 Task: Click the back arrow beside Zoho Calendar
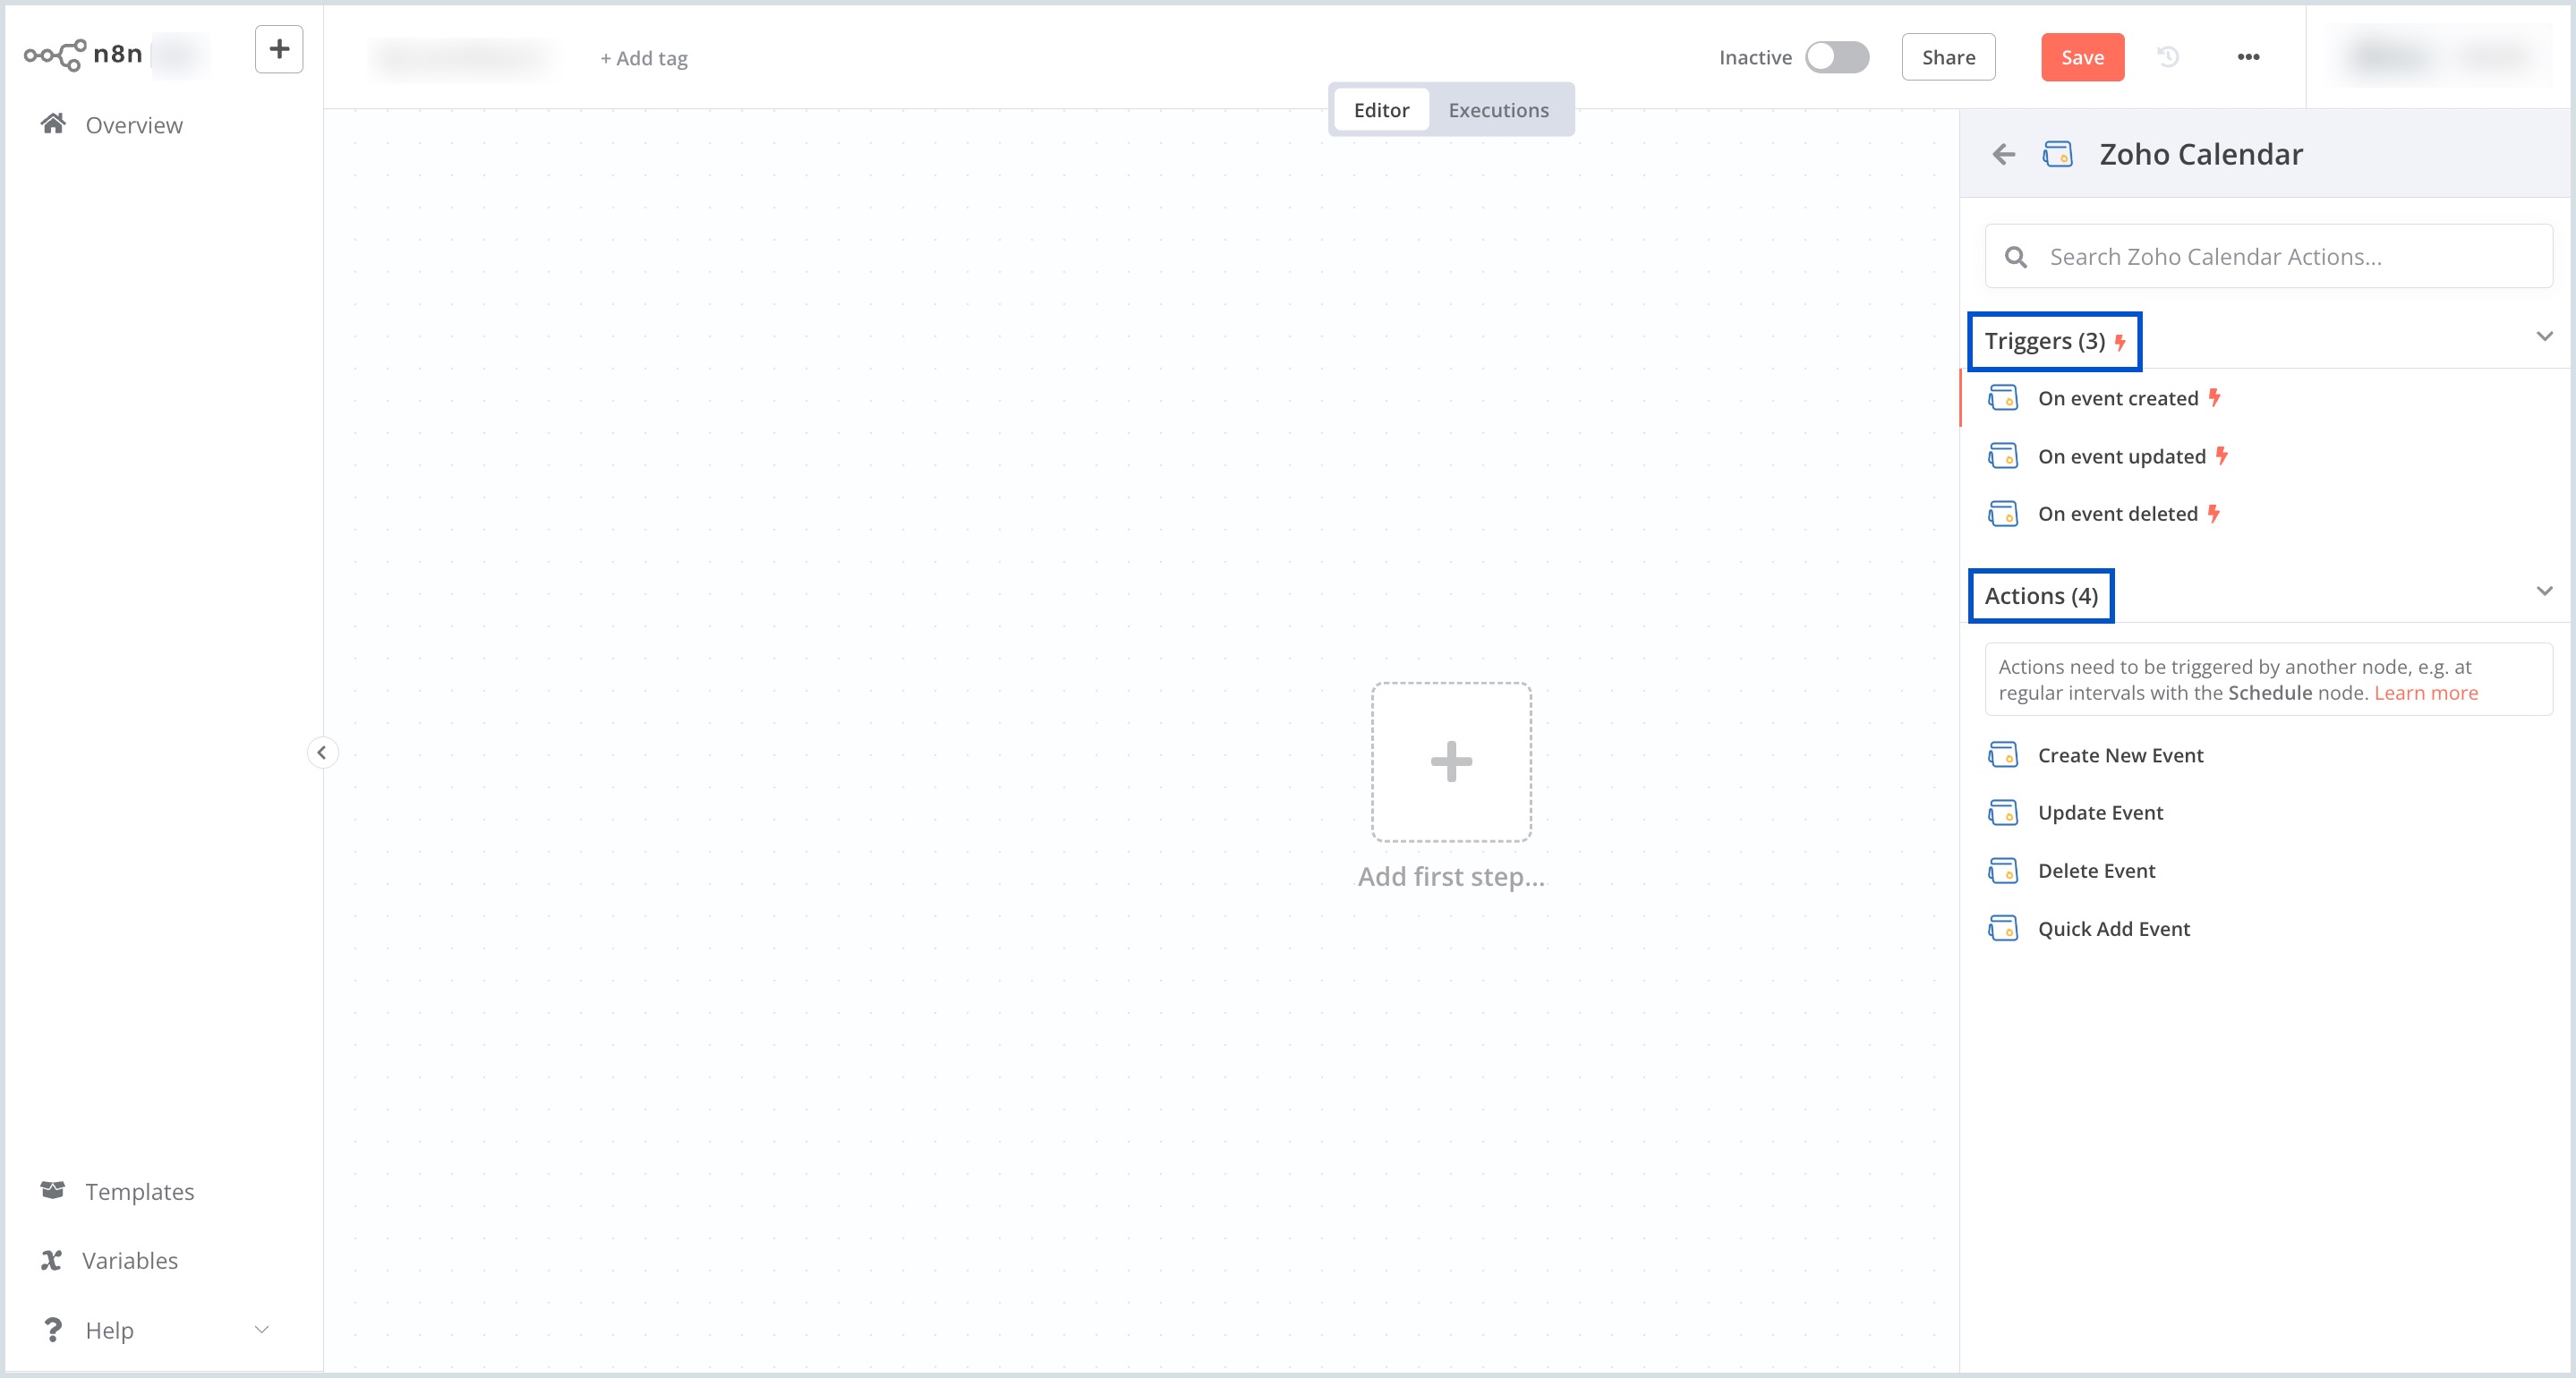coord(2003,154)
